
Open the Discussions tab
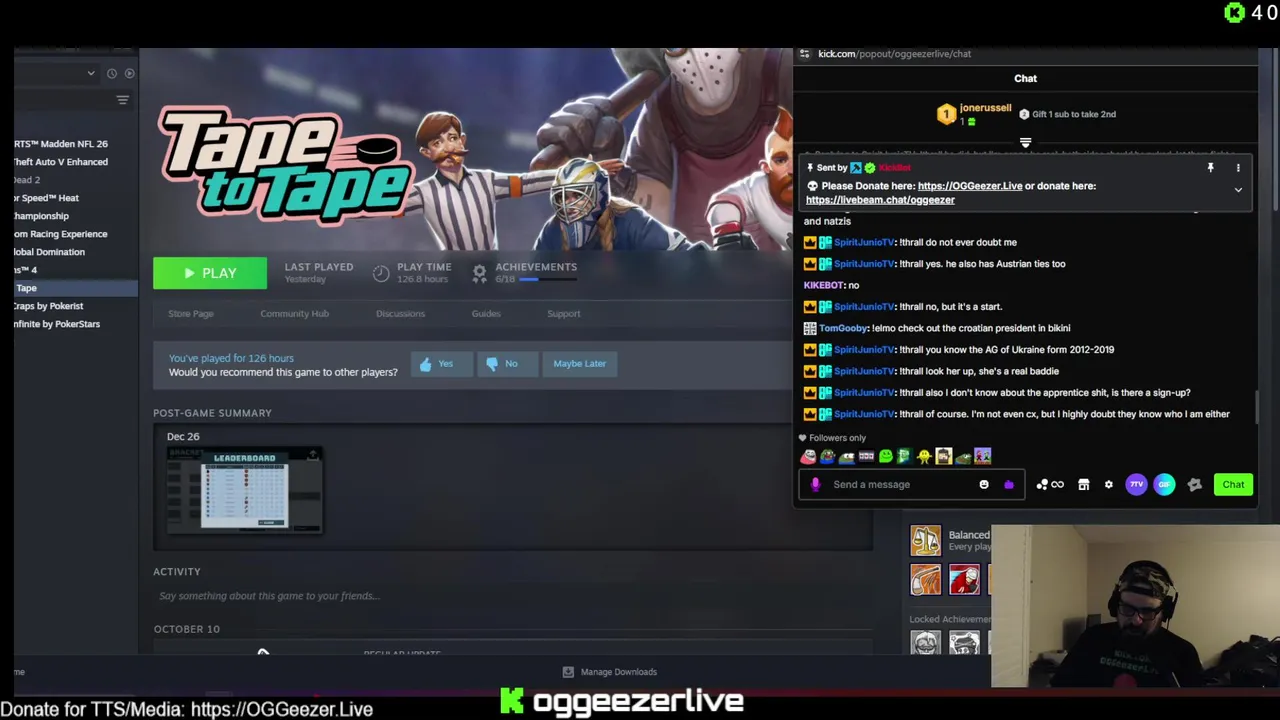point(400,314)
